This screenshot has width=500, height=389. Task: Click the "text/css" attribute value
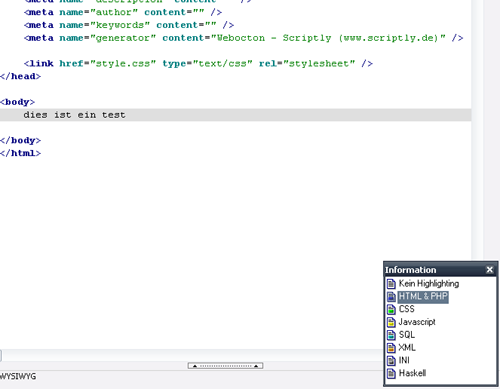click(223, 64)
